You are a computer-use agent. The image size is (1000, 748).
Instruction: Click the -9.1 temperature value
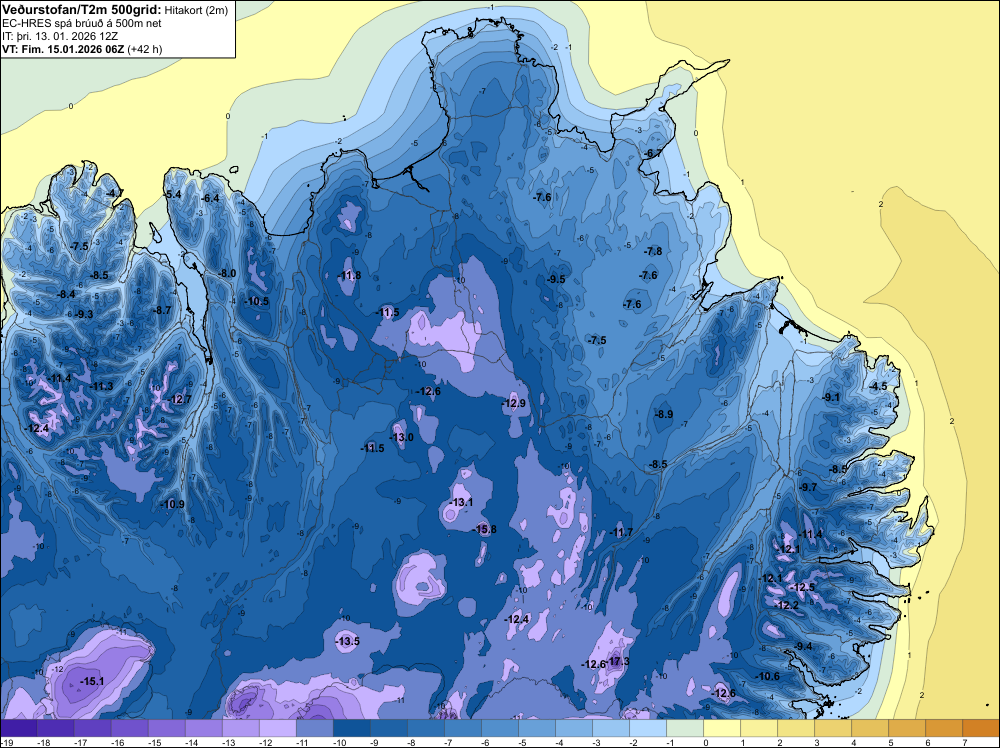832,397
